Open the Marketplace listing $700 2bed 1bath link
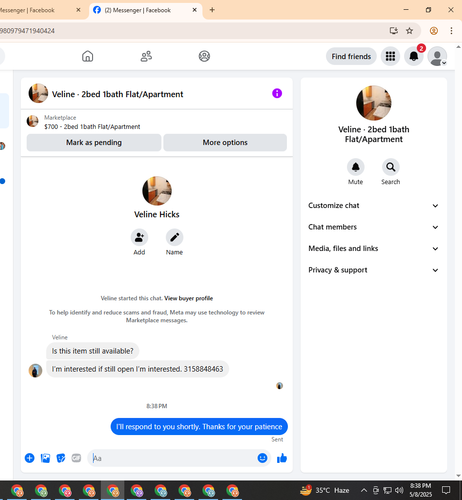This screenshot has height=500, width=462. pyautogui.click(x=92, y=127)
